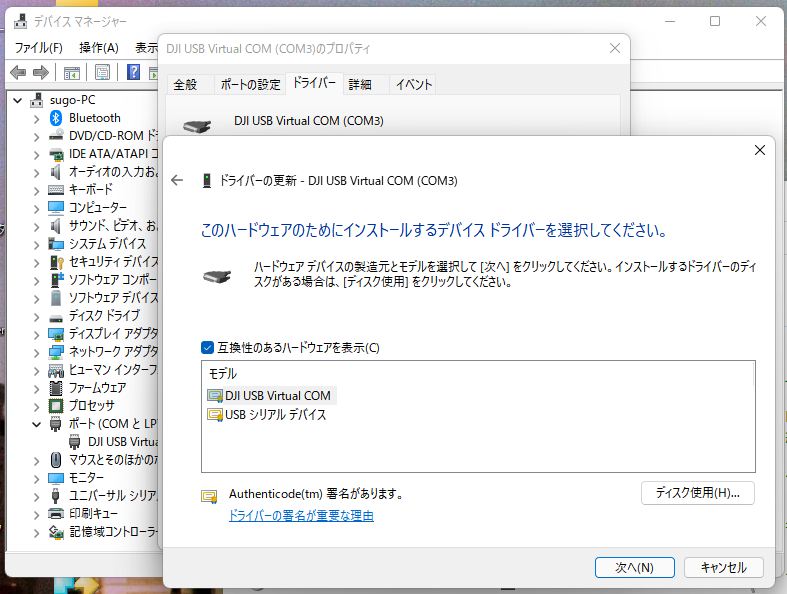Expand the 印刷キュー category

point(36,515)
